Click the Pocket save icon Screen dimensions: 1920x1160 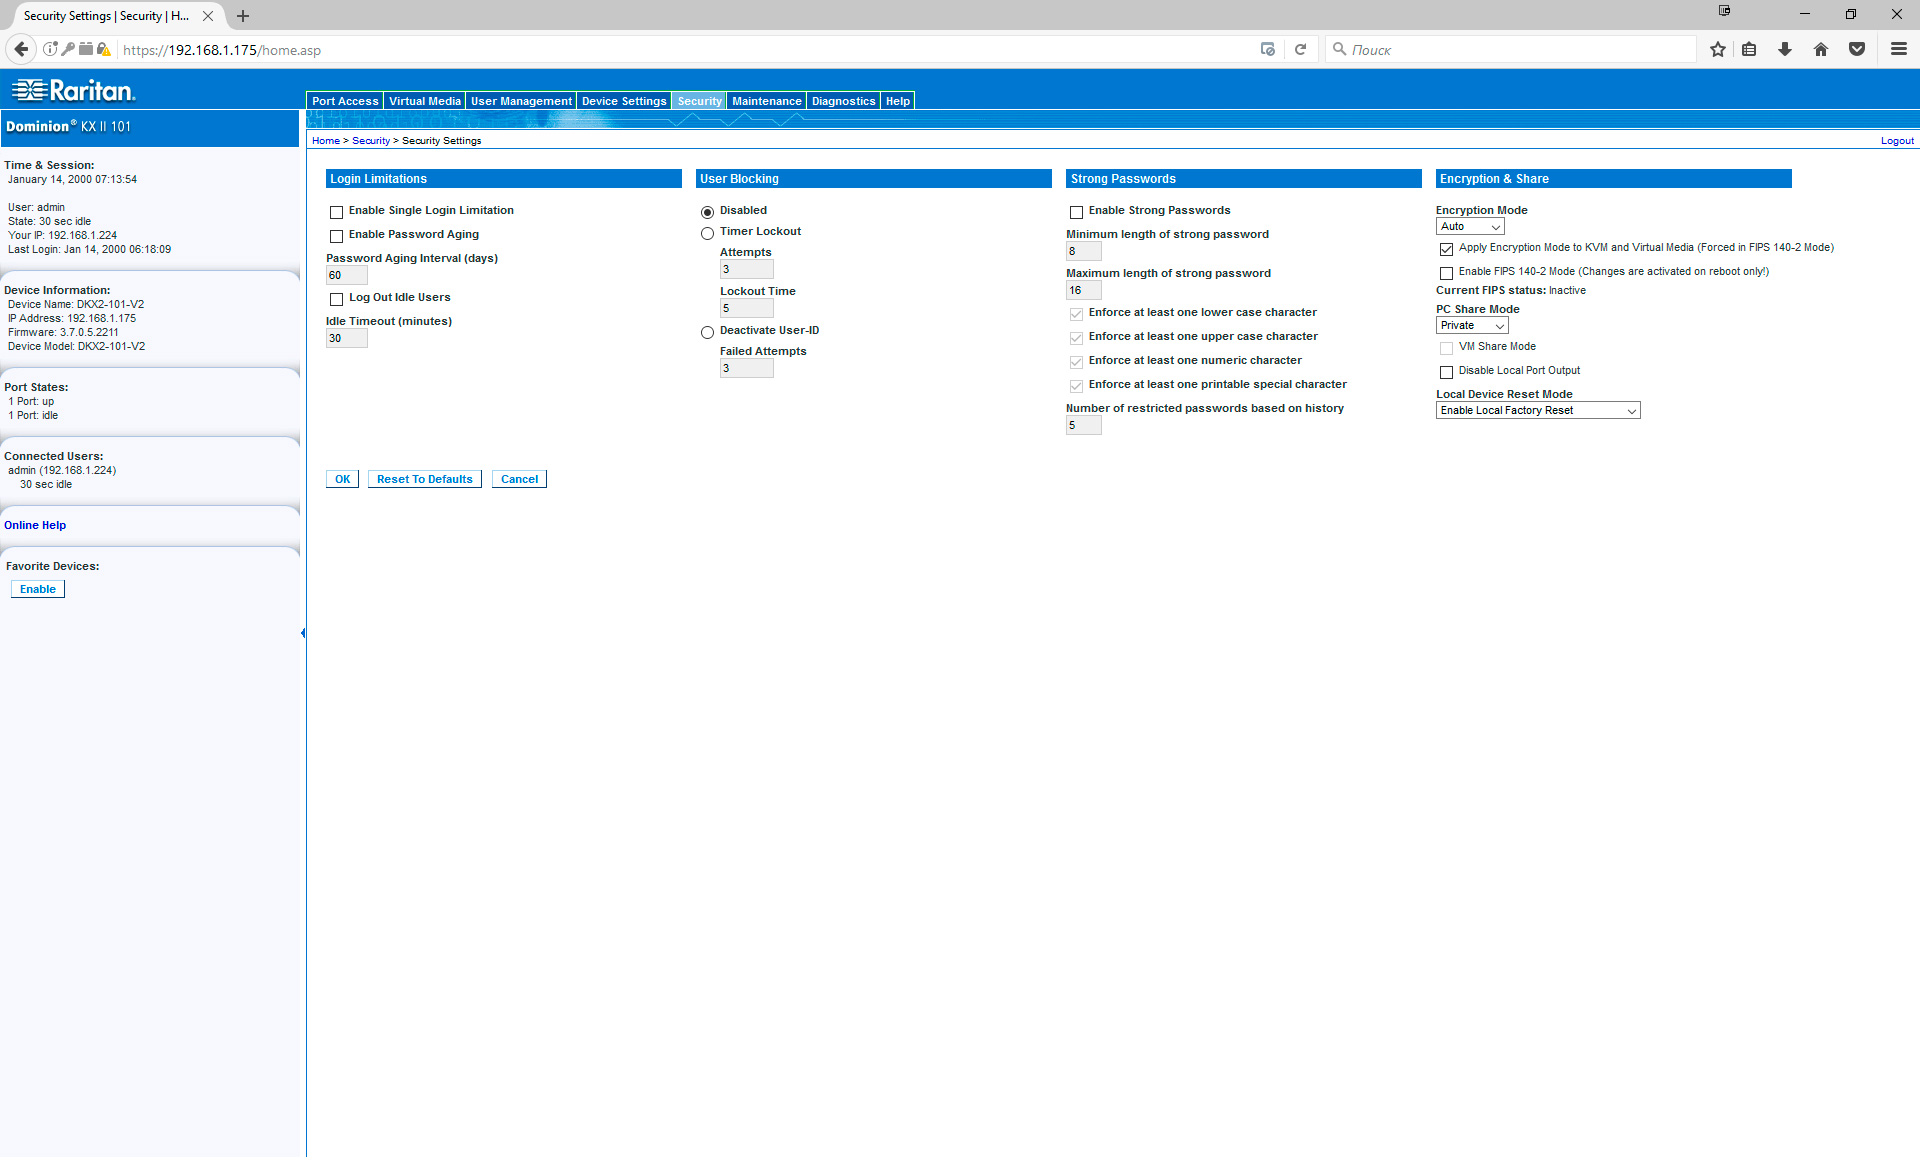click(x=1857, y=49)
